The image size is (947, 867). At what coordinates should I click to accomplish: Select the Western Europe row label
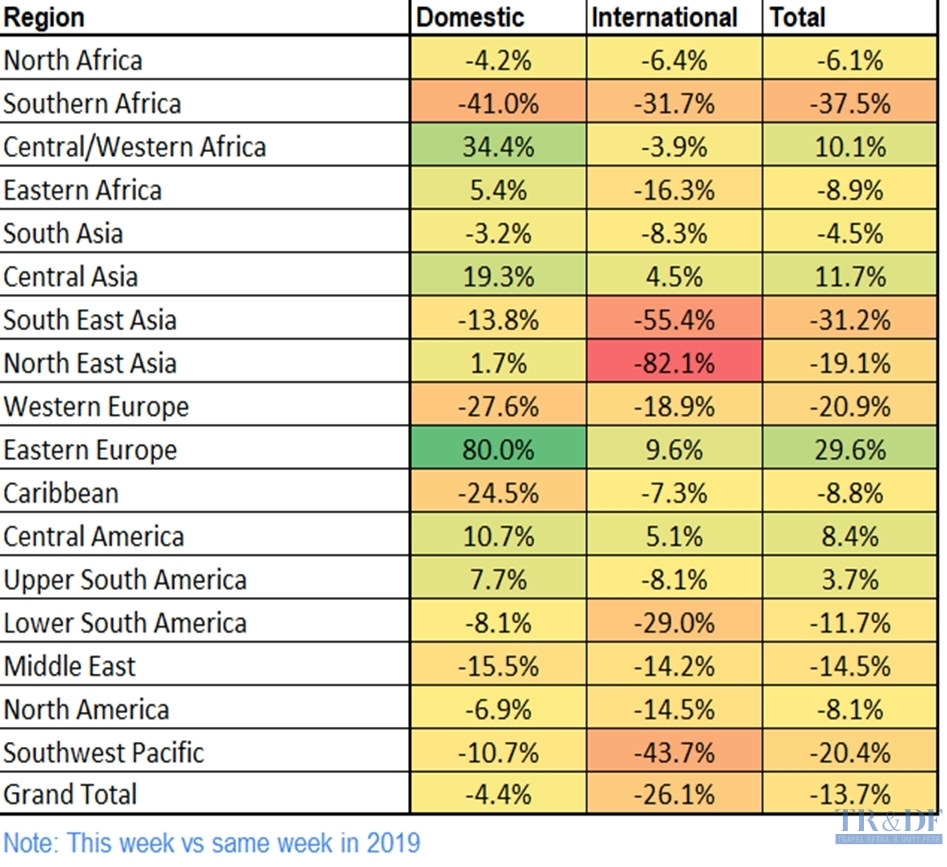[x=96, y=407]
